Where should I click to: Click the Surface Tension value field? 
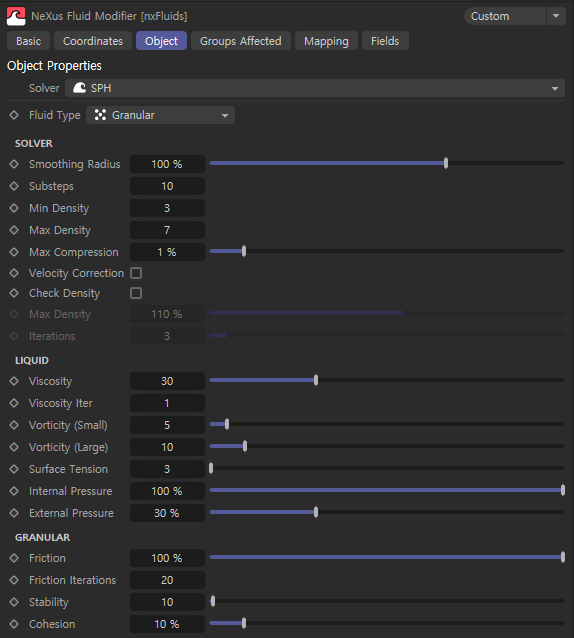coord(167,469)
